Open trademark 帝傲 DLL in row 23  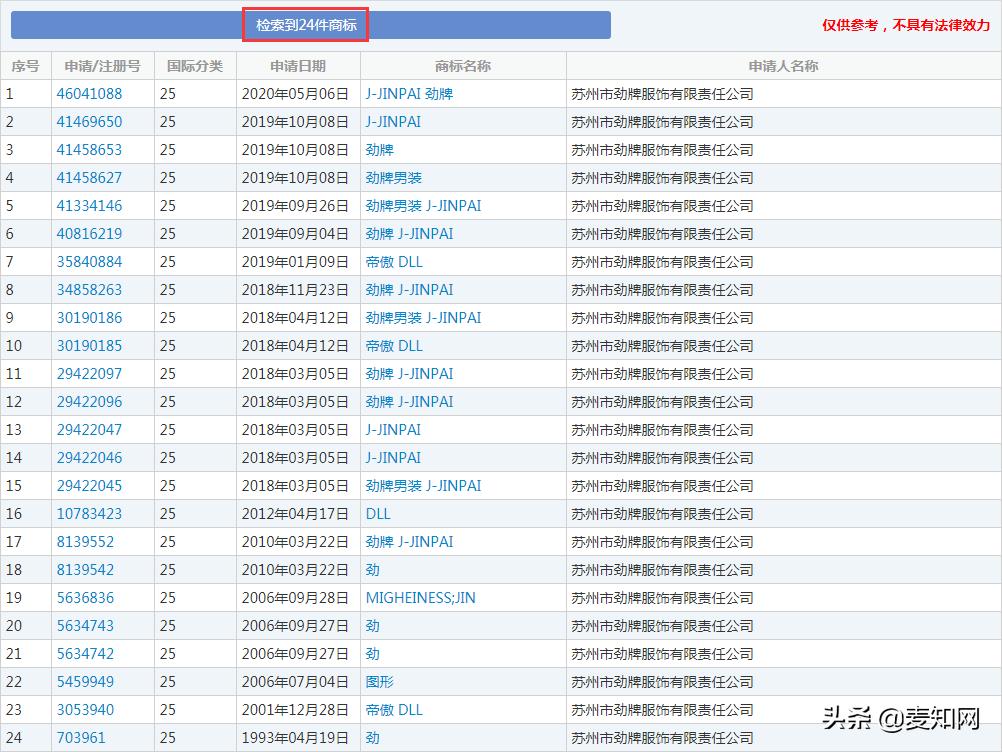[x=394, y=710]
